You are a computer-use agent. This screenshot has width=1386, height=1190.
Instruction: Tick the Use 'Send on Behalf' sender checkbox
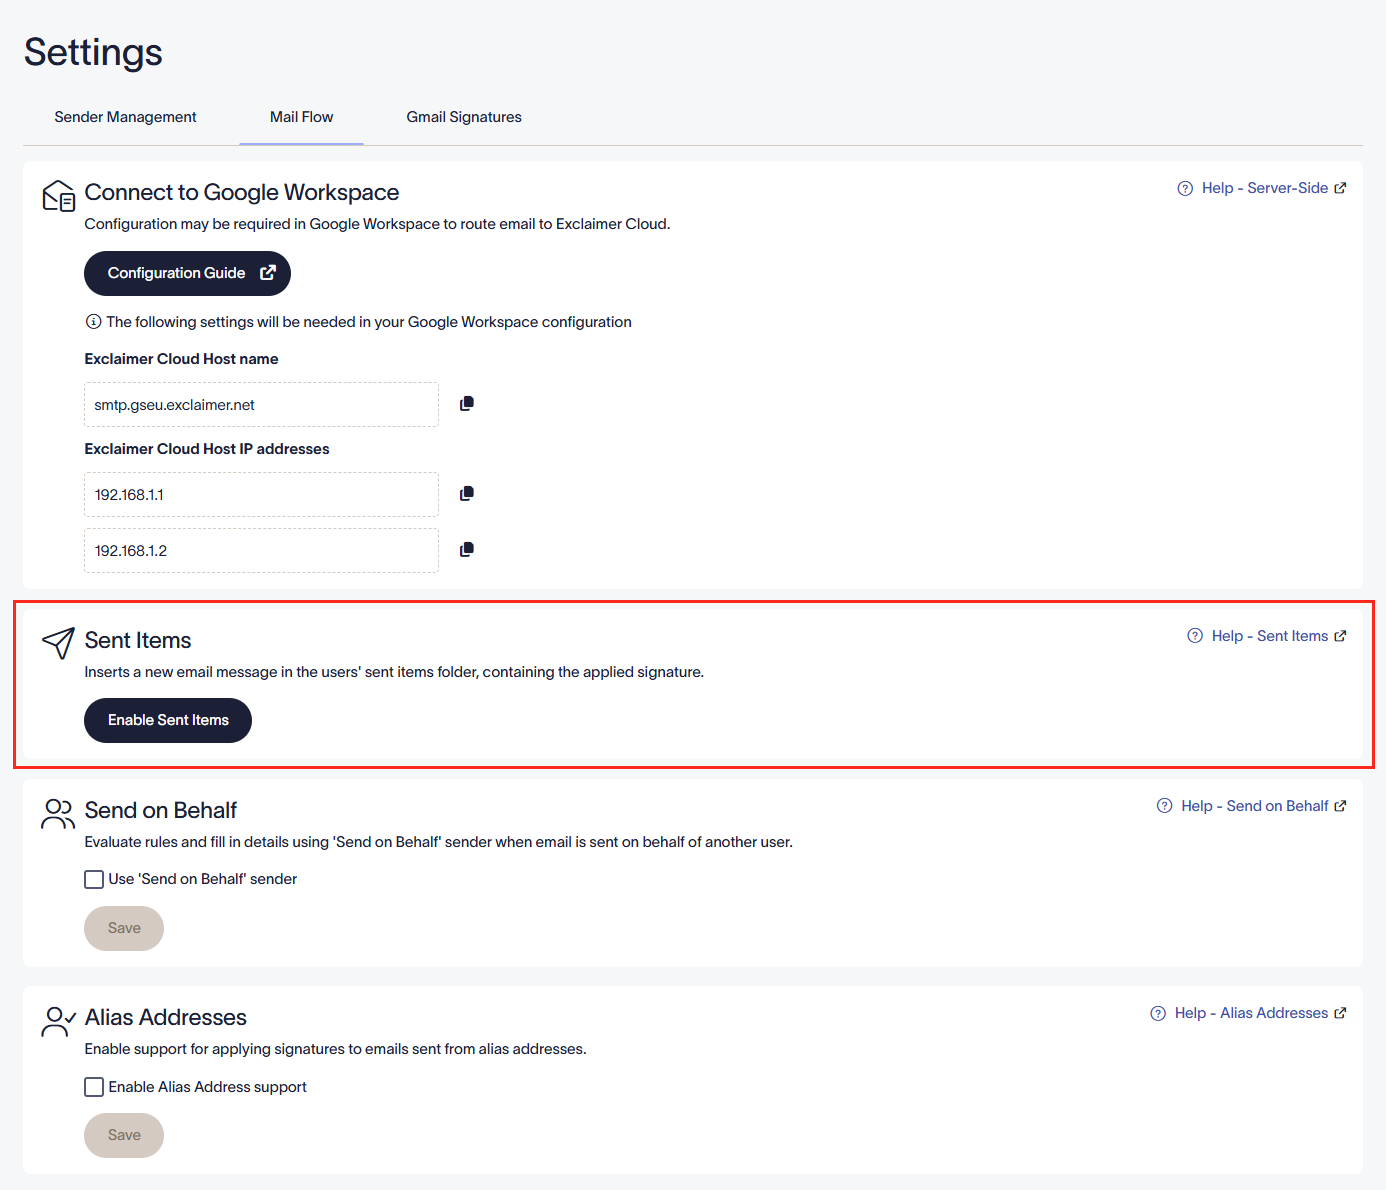[94, 879]
